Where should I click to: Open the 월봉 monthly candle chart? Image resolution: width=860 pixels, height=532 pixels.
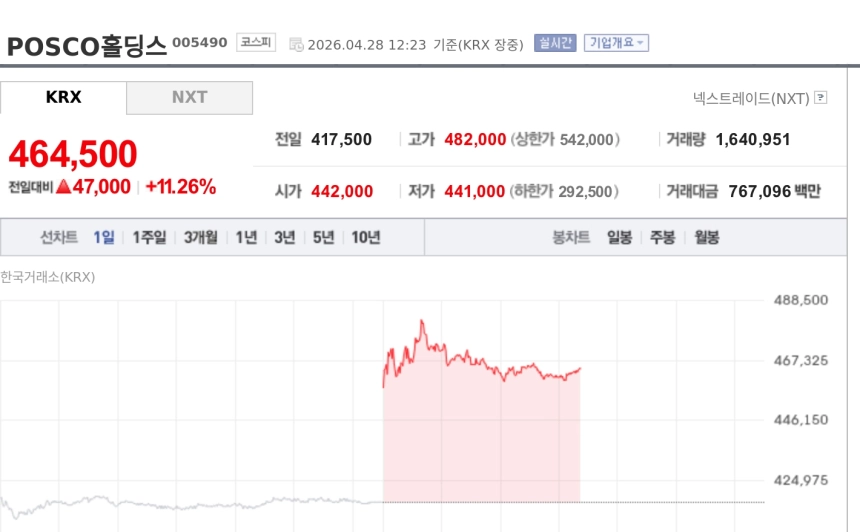(706, 238)
